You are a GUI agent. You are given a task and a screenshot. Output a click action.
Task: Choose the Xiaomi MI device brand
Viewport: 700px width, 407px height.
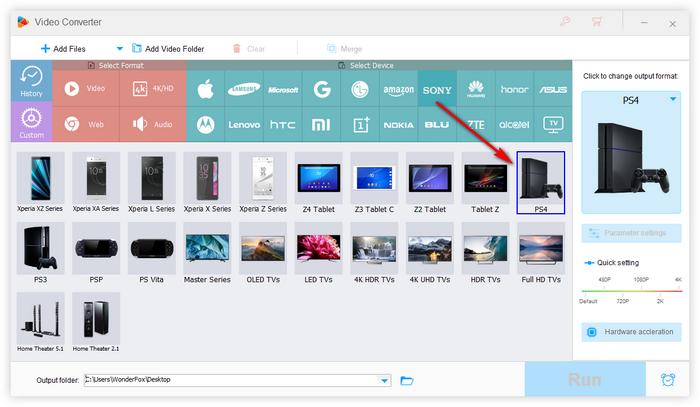tap(321, 125)
